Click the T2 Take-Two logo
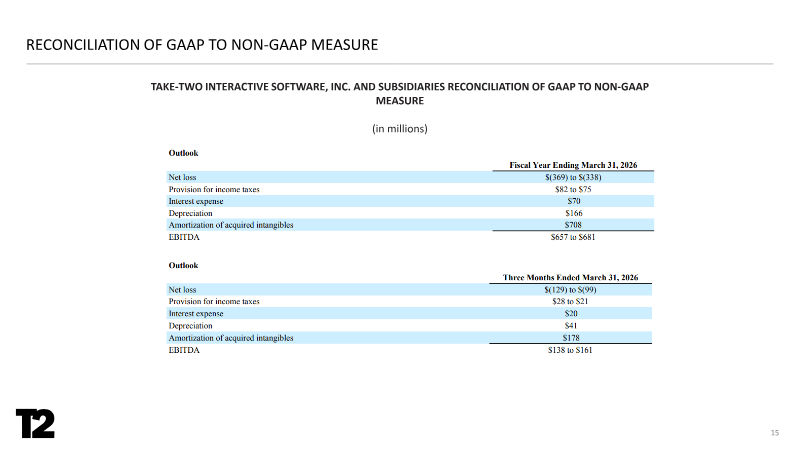The width and height of the screenshot is (800, 450). coord(35,423)
